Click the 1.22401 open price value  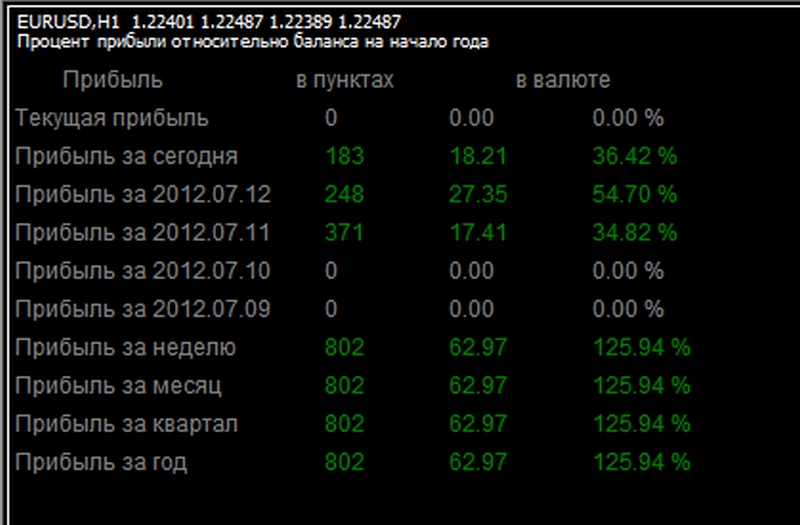pos(163,22)
